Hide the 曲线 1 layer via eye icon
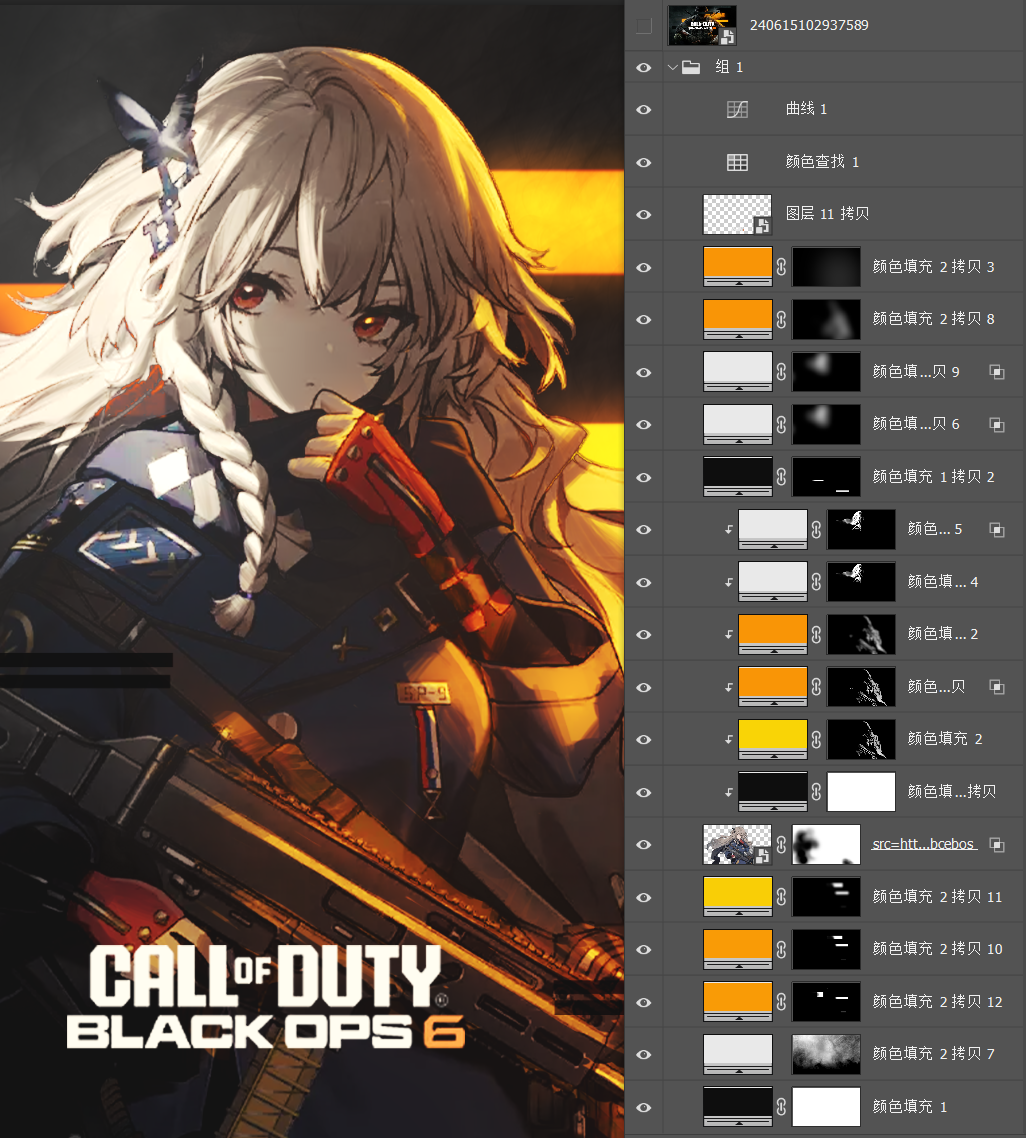 [644, 110]
